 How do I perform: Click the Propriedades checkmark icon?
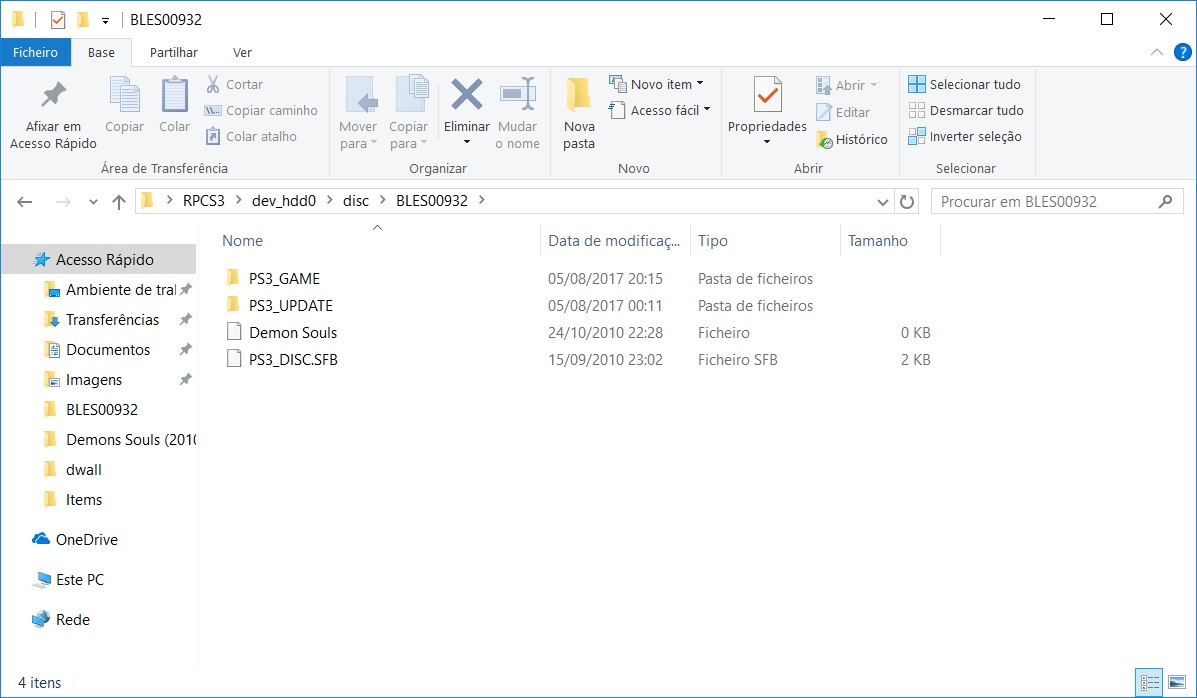767,95
